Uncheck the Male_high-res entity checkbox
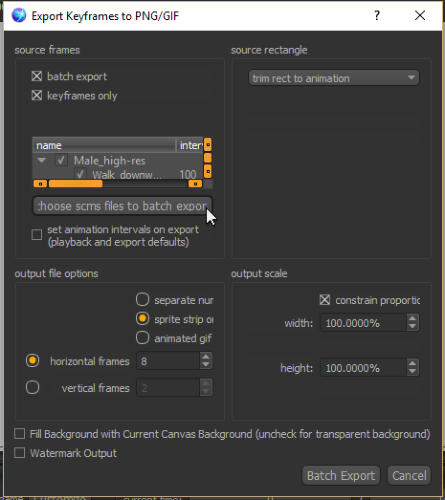The width and height of the screenshot is (445, 500). [x=61, y=160]
